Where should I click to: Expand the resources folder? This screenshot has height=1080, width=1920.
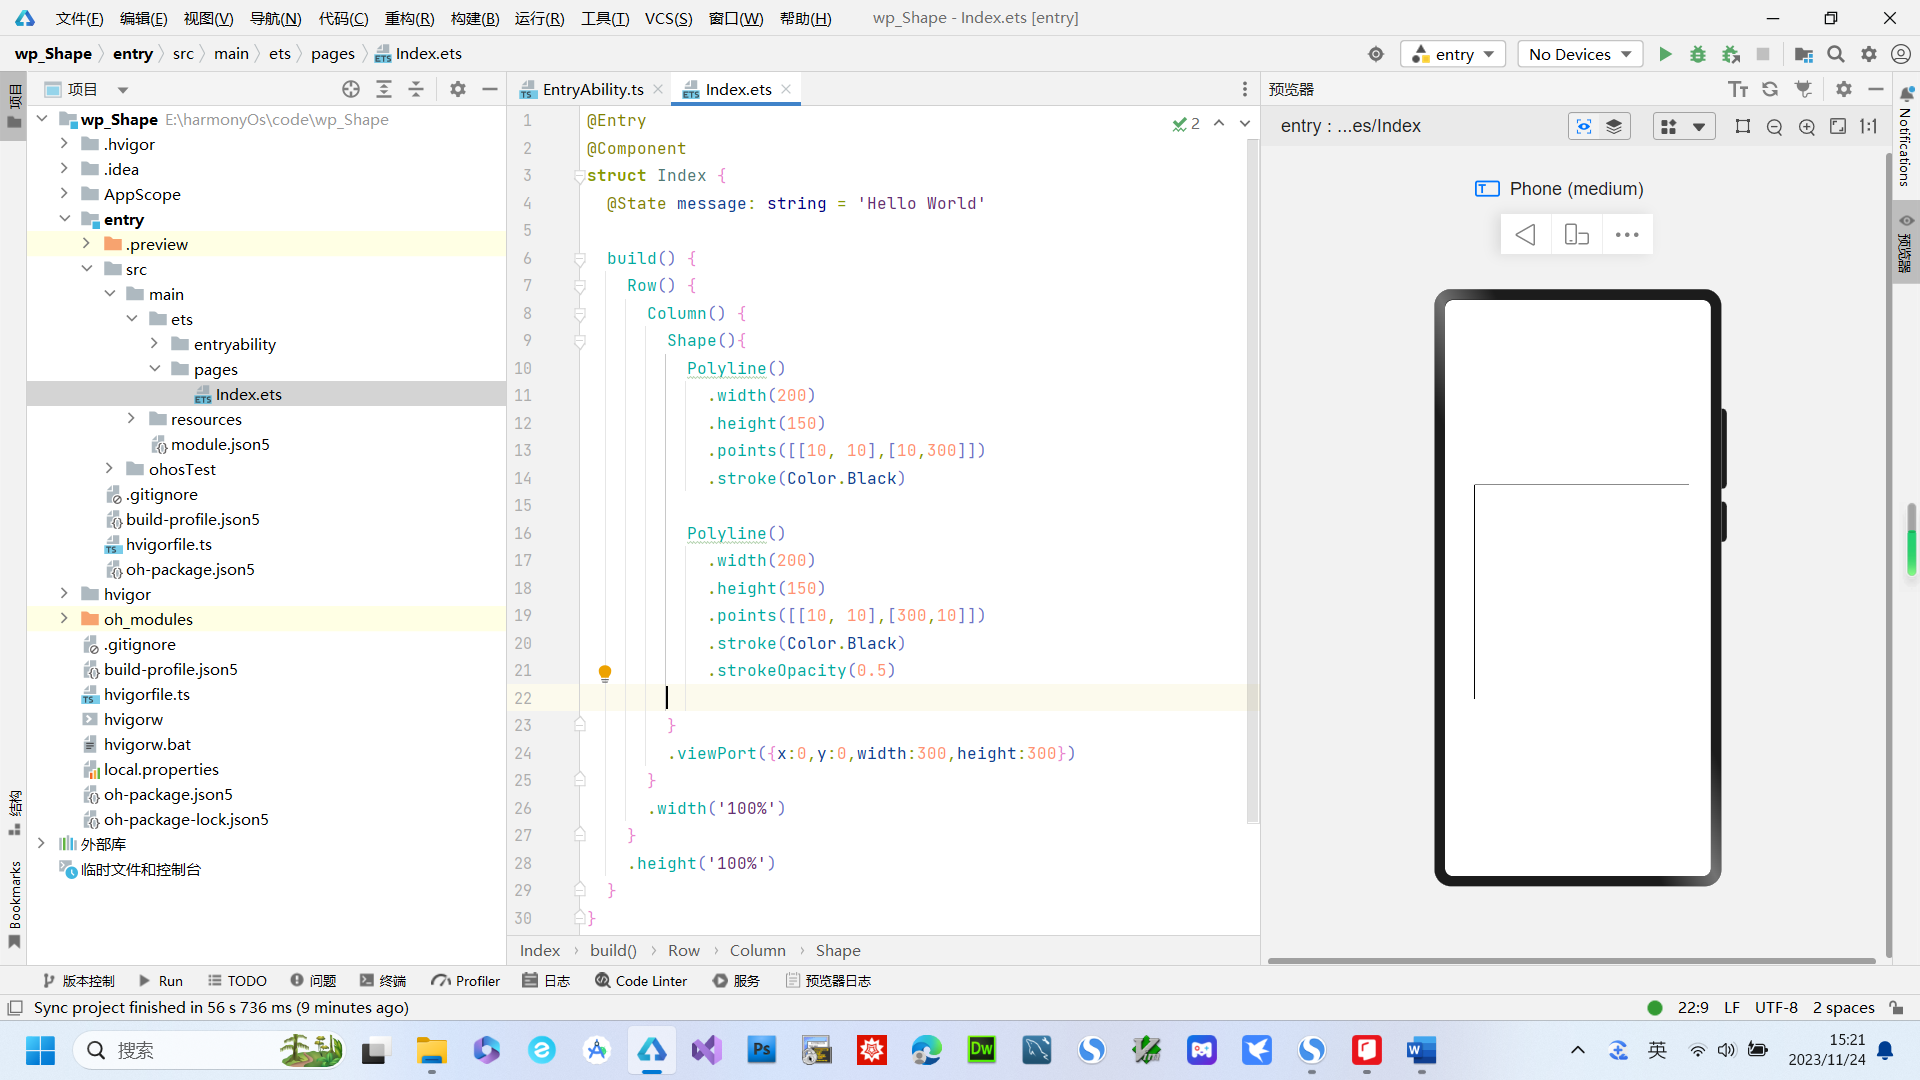[x=131, y=419]
